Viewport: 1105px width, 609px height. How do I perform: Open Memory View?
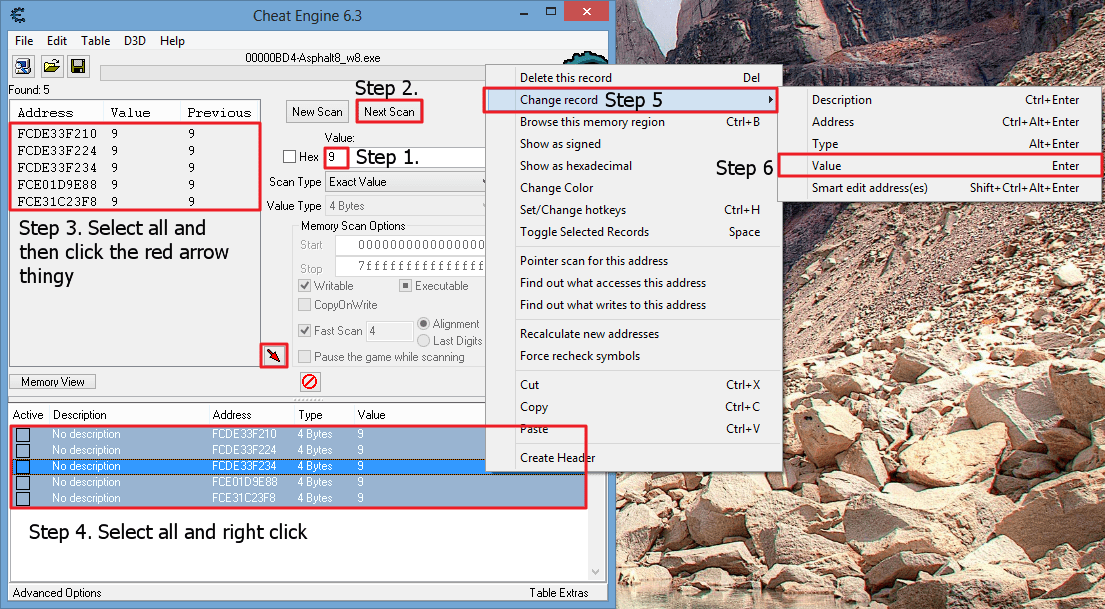click(x=52, y=381)
